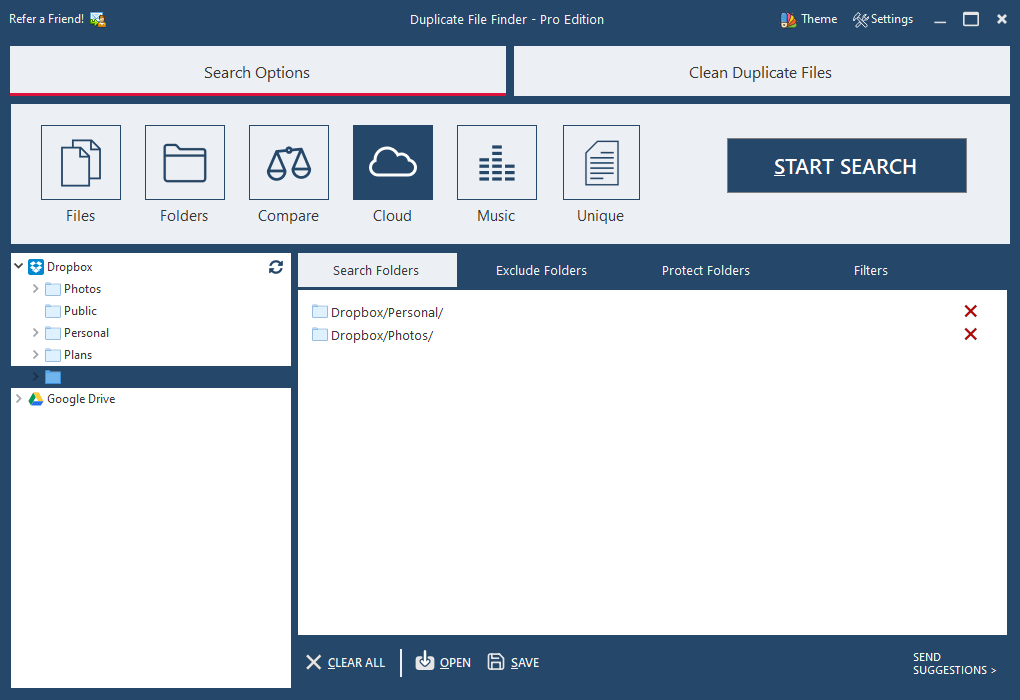Click the highlighted unnamed folder icon
This screenshot has width=1020, height=700.
pyautogui.click(x=53, y=377)
